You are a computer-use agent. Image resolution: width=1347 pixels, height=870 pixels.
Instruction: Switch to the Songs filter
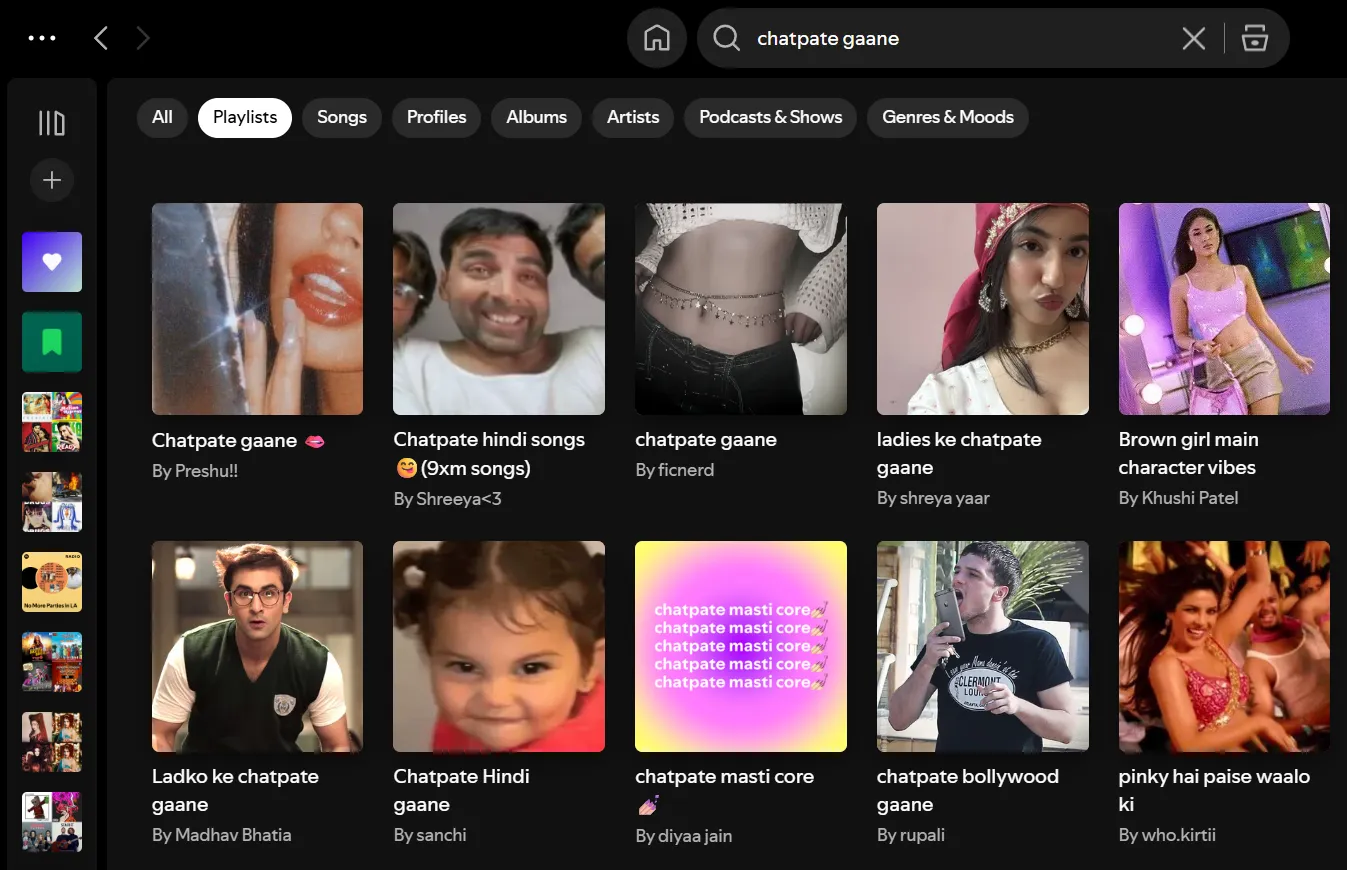click(x=342, y=117)
